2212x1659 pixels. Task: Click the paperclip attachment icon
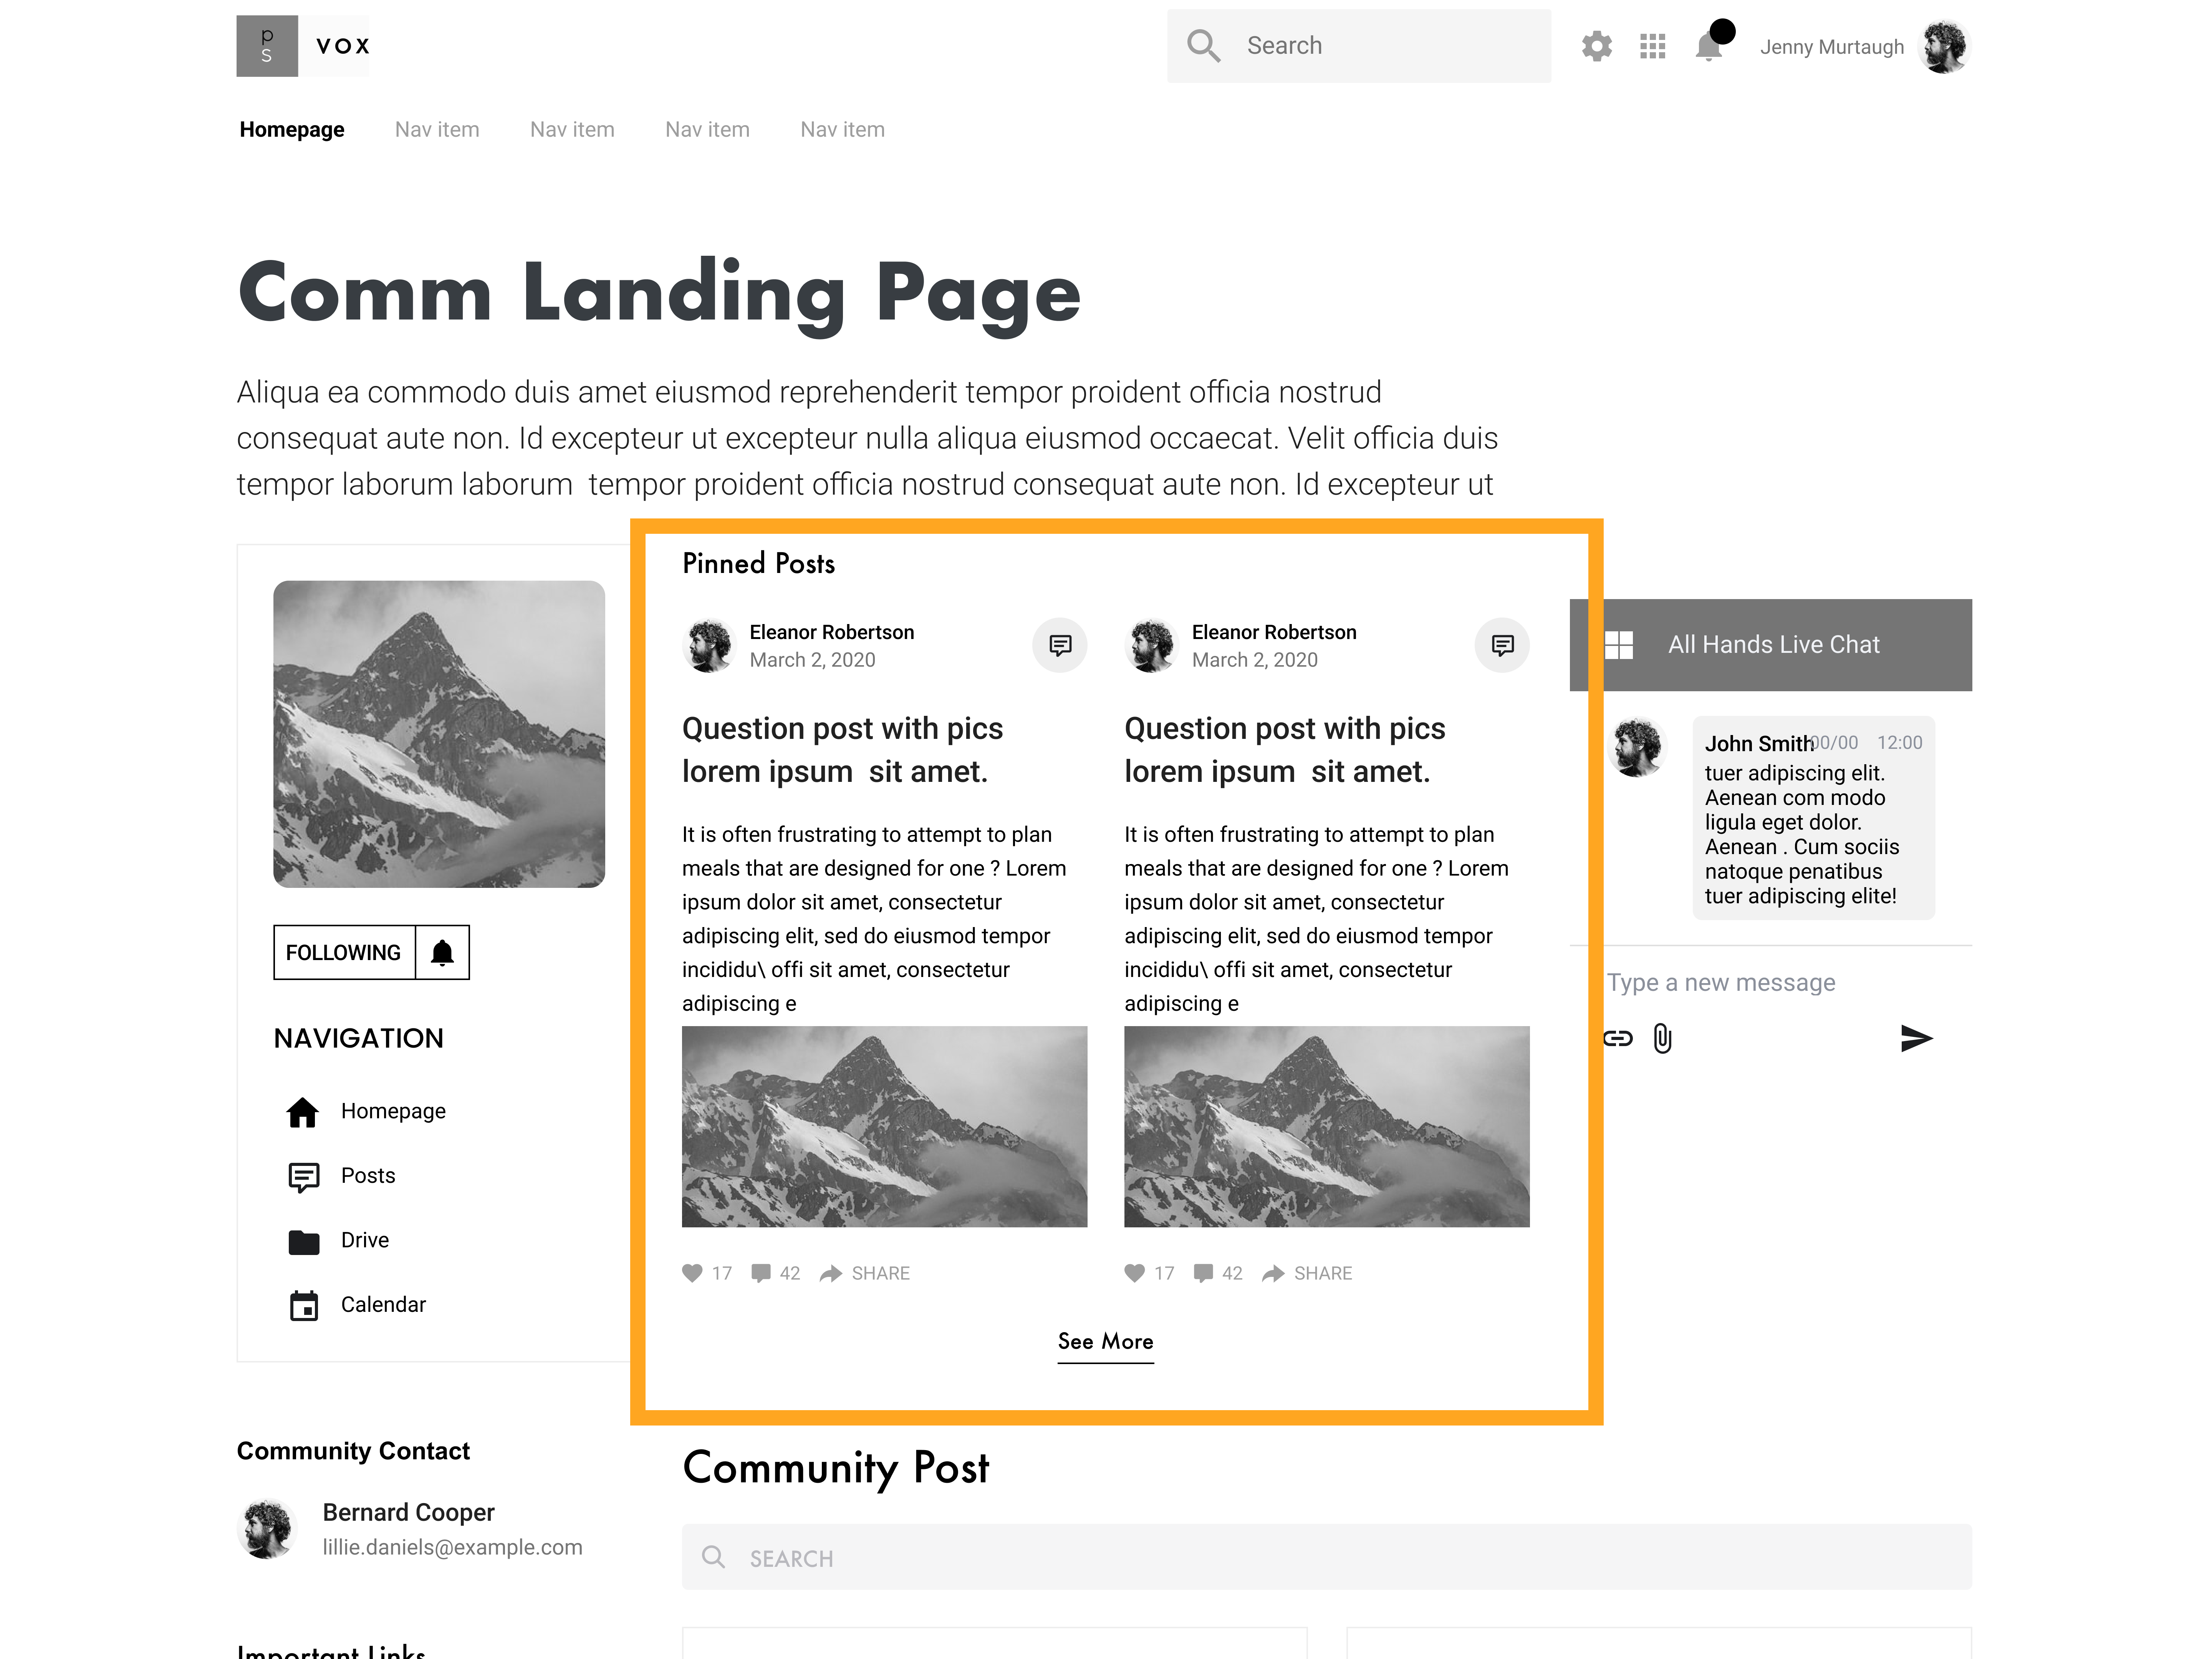1662,1038
